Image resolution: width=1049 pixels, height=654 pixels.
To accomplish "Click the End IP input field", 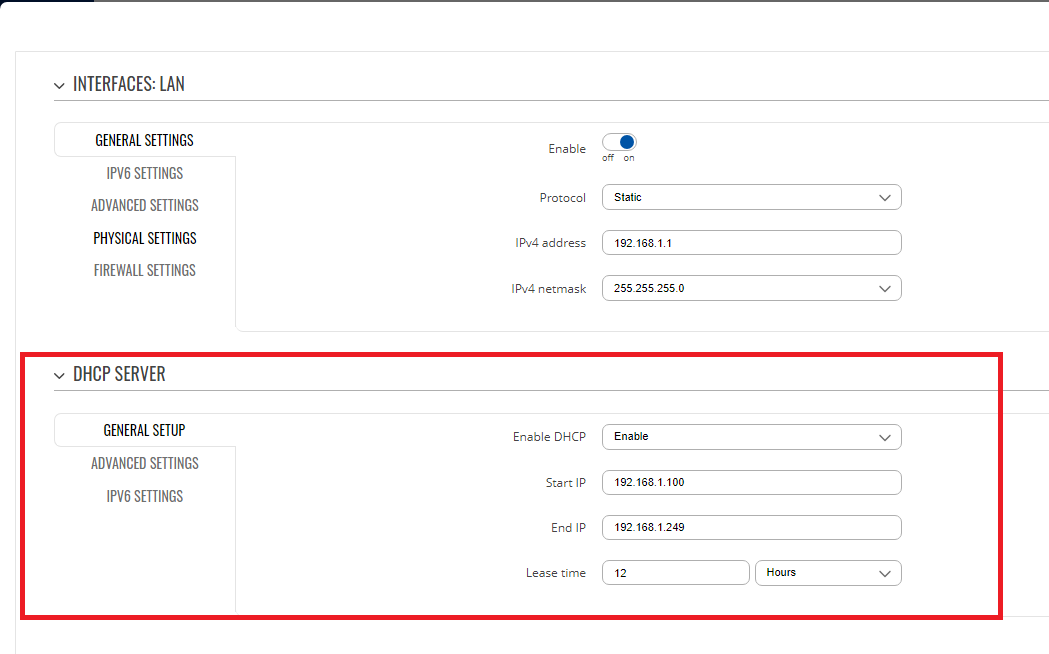I will (751, 528).
